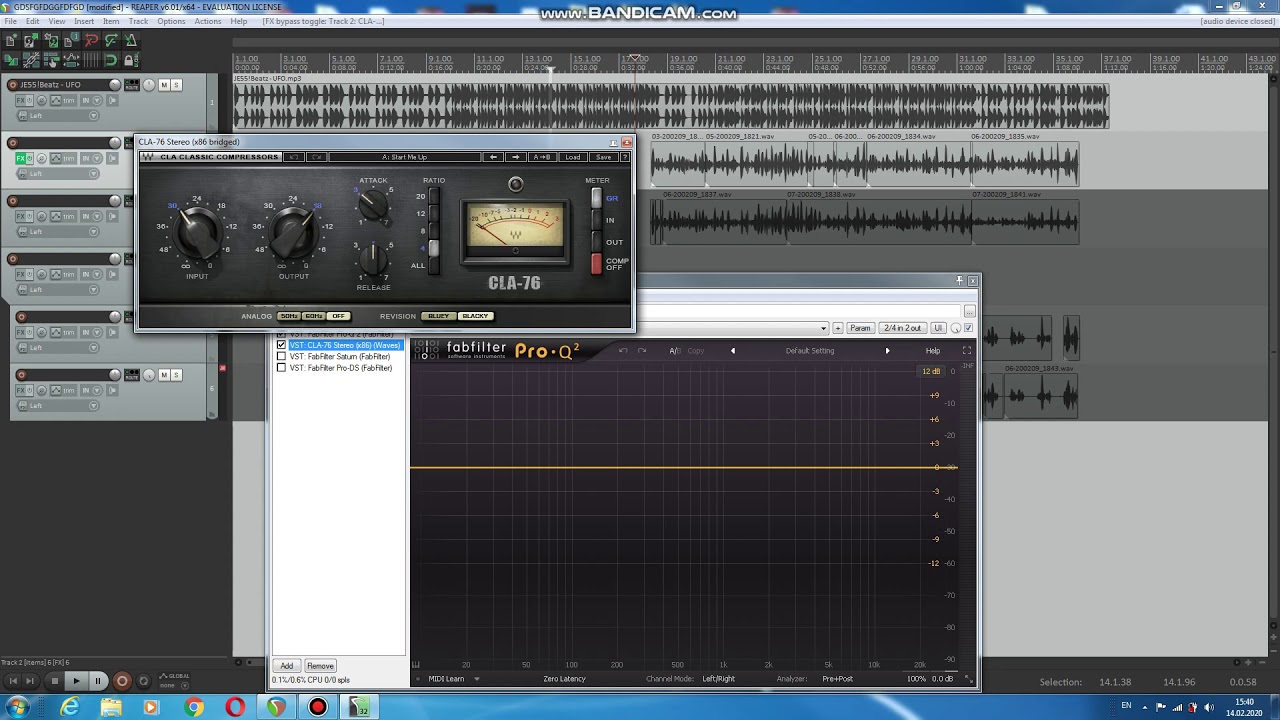The image size is (1280, 720).
Task: Open the 12 dB display range dropdown
Action: tap(931, 372)
